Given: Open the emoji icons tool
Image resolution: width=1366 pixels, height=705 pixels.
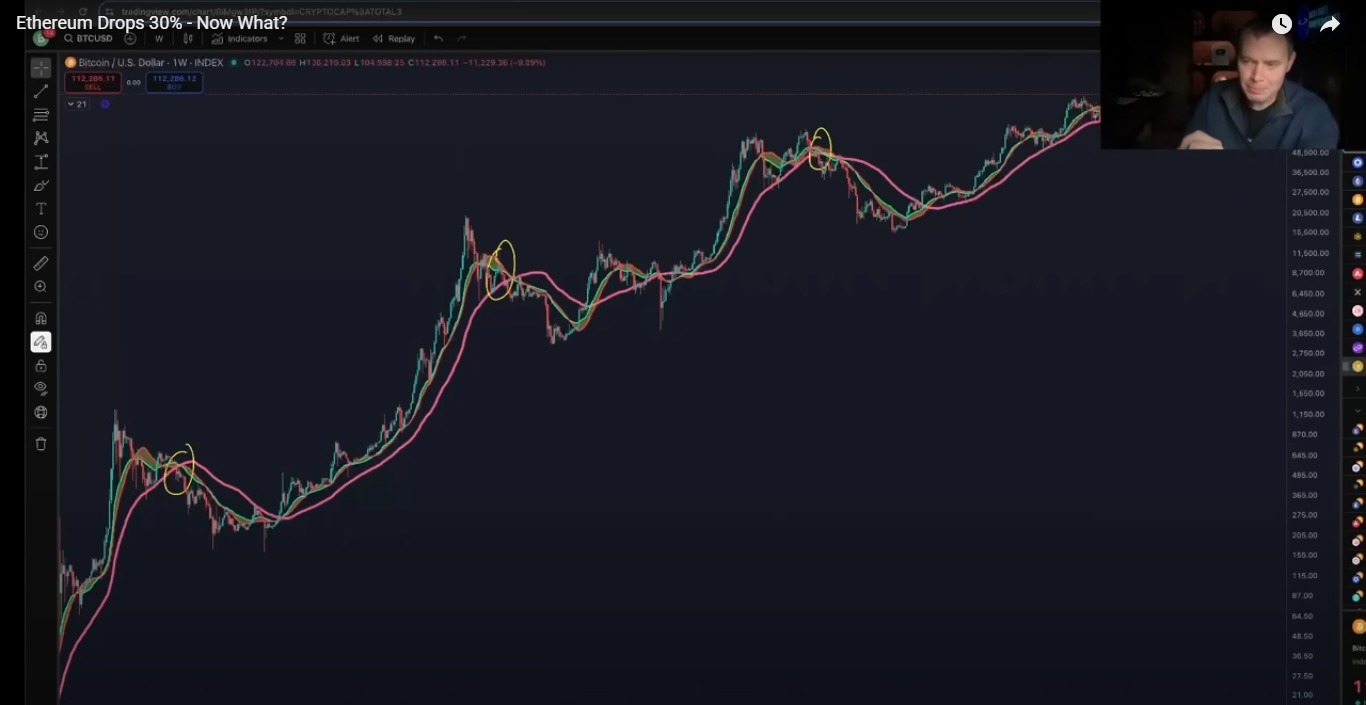Looking at the screenshot, I should [x=41, y=232].
